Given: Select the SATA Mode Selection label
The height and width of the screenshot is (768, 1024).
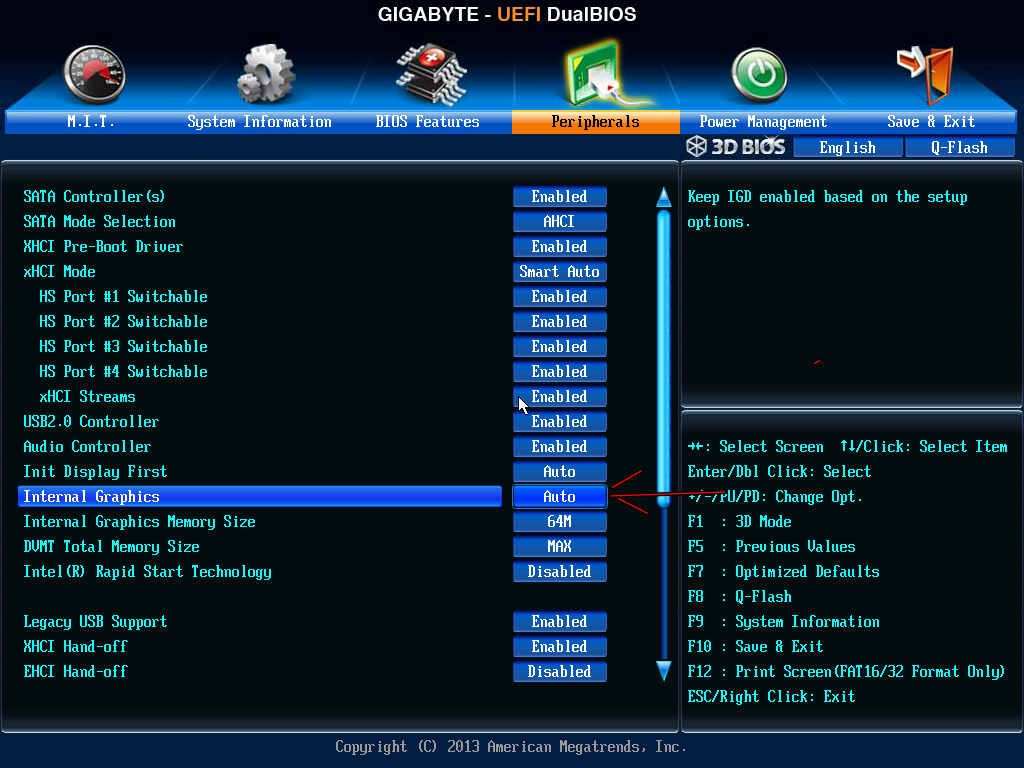Looking at the screenshot, I should point(99,221).
